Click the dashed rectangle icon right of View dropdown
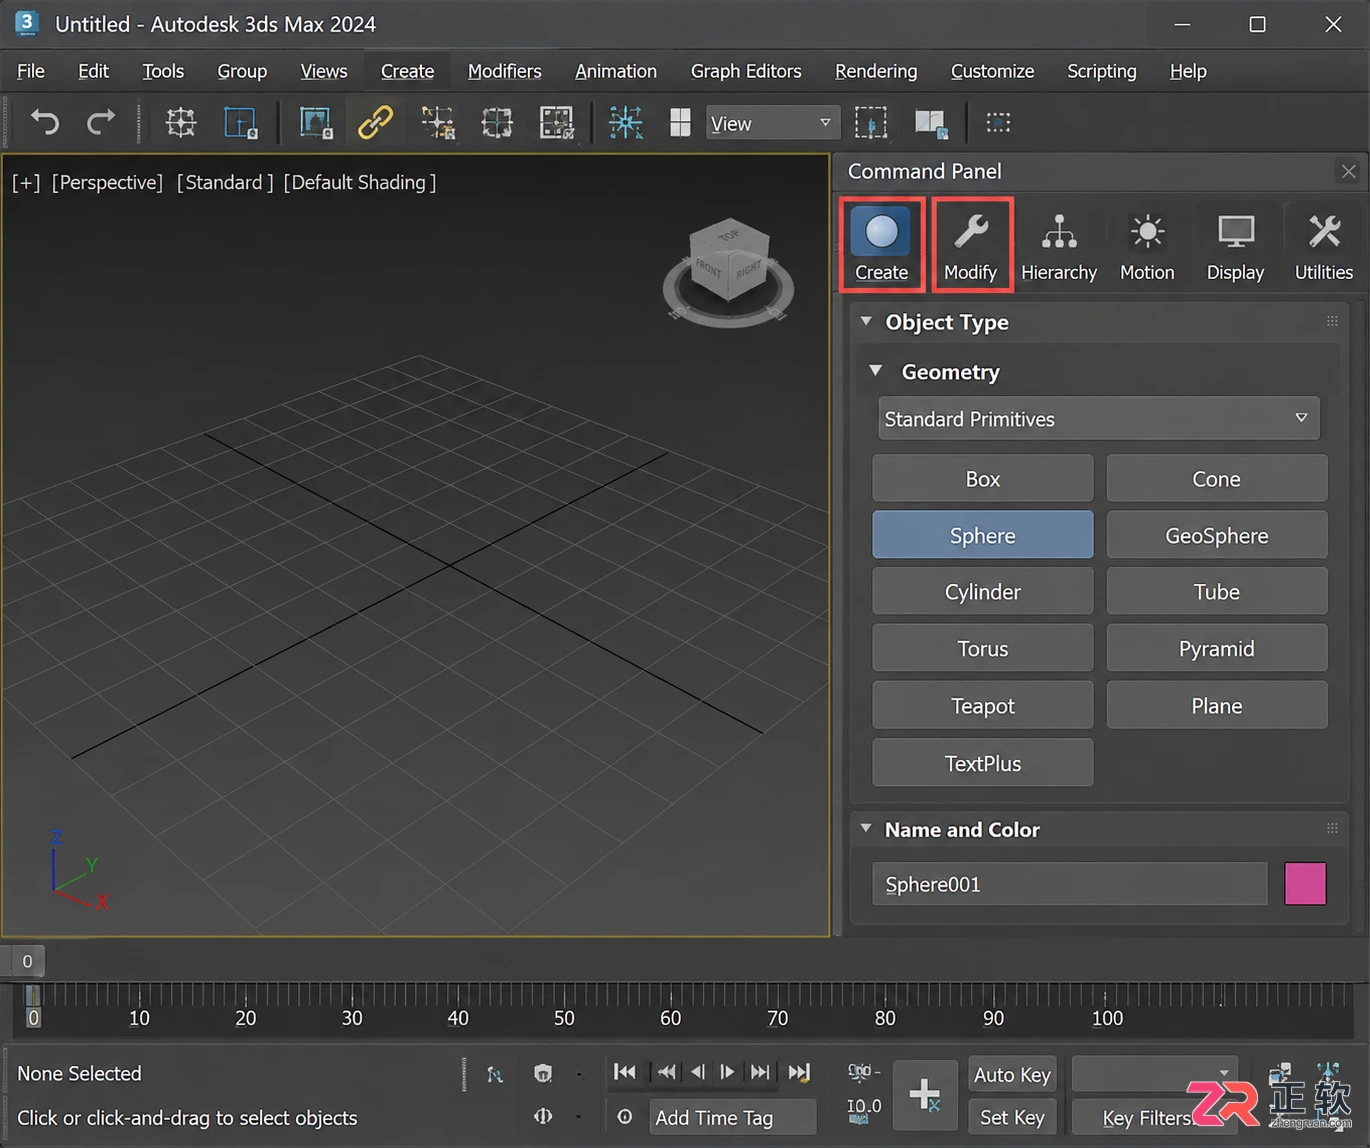The image size is (1370, 1148). tap(871, 122)
